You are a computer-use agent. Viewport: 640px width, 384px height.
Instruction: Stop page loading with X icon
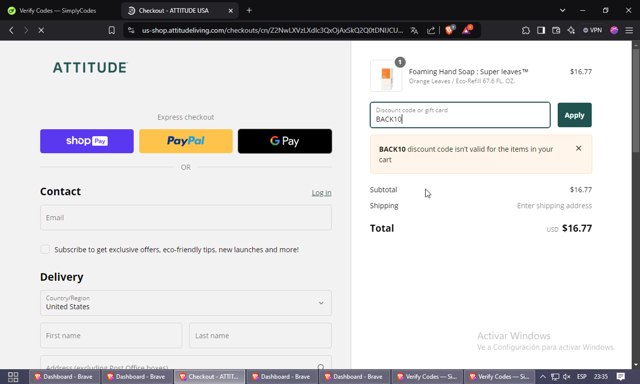(41, 30)
